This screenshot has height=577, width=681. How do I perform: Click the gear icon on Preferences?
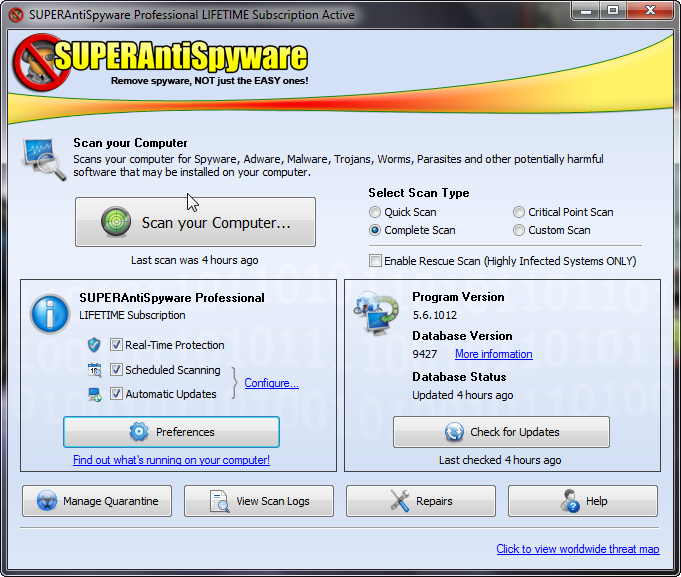139,432
